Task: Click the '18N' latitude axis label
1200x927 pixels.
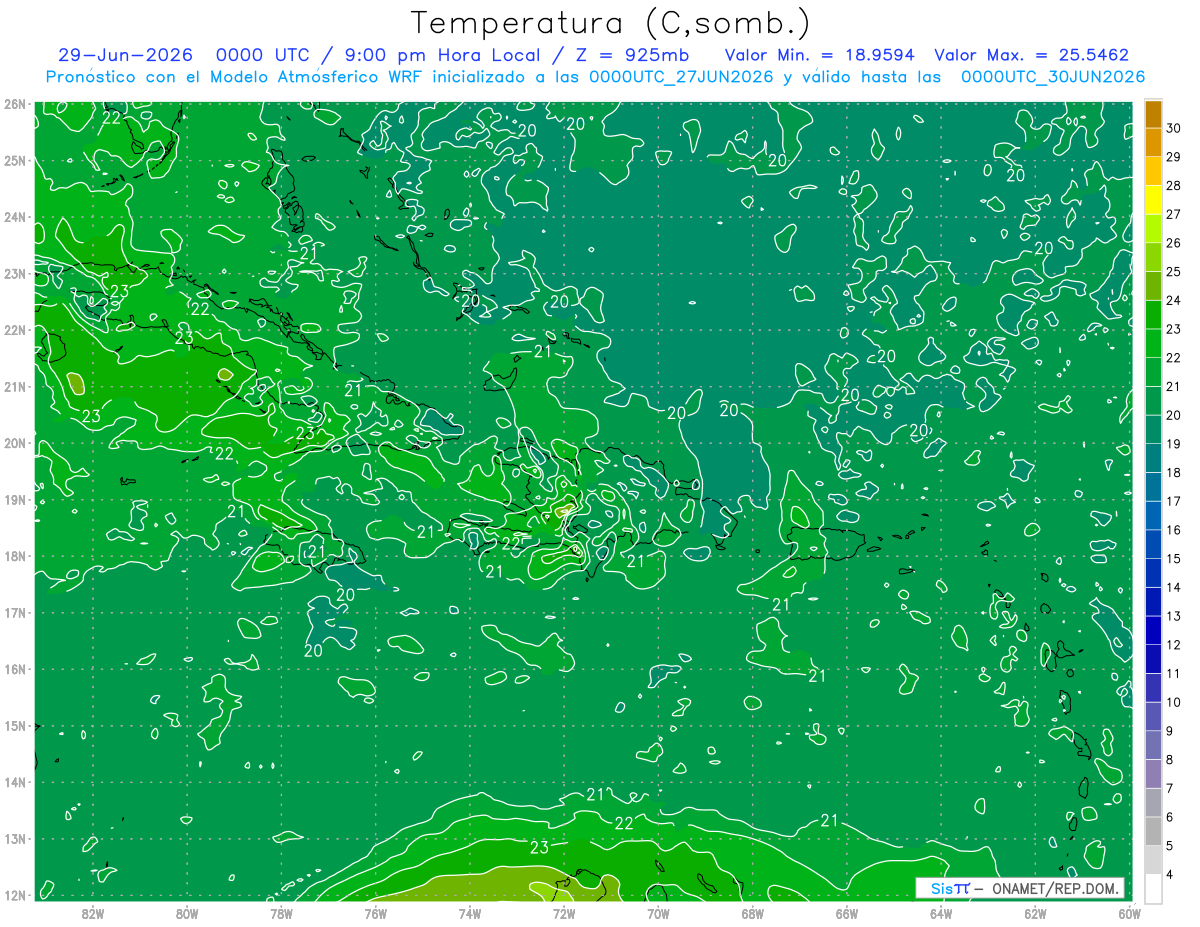Action: pyautogui.click(x=15, y=556)
